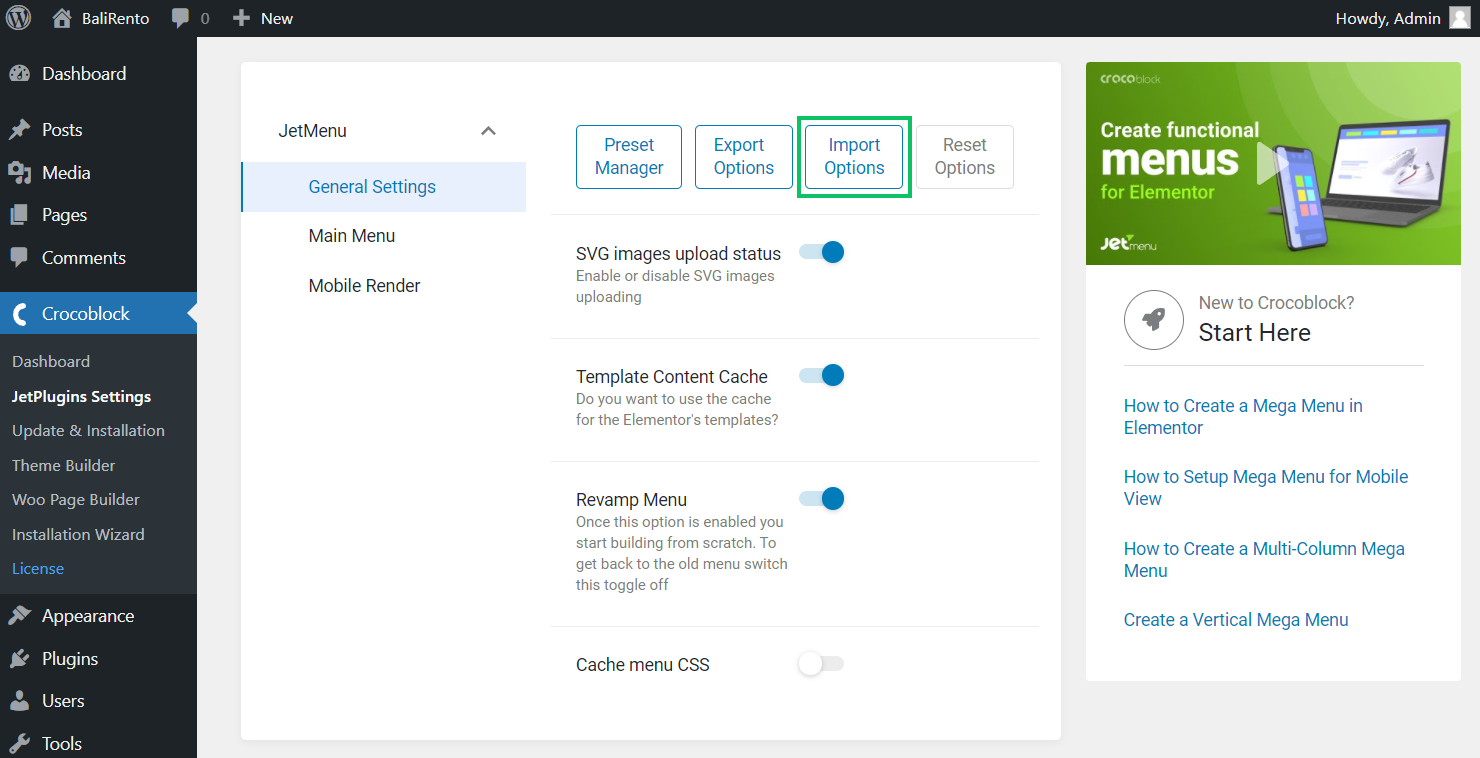Click the JetMenu section title
The image size is (1480, 758).
point(312,131)
